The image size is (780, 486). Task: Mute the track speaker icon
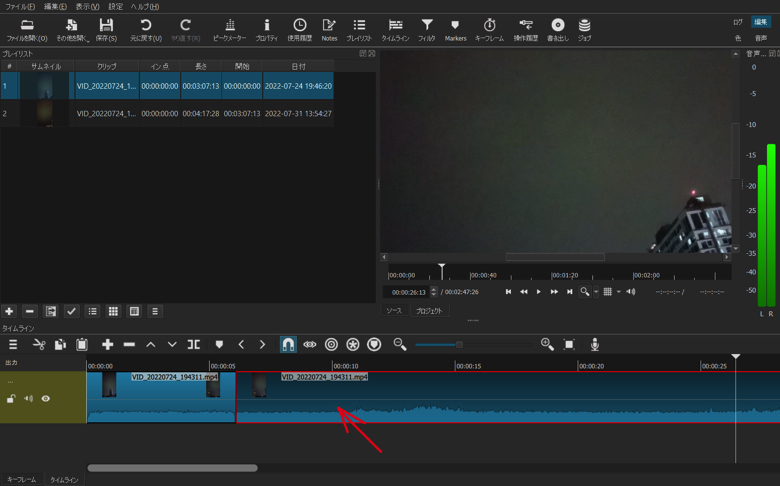(x=28, y=398)
